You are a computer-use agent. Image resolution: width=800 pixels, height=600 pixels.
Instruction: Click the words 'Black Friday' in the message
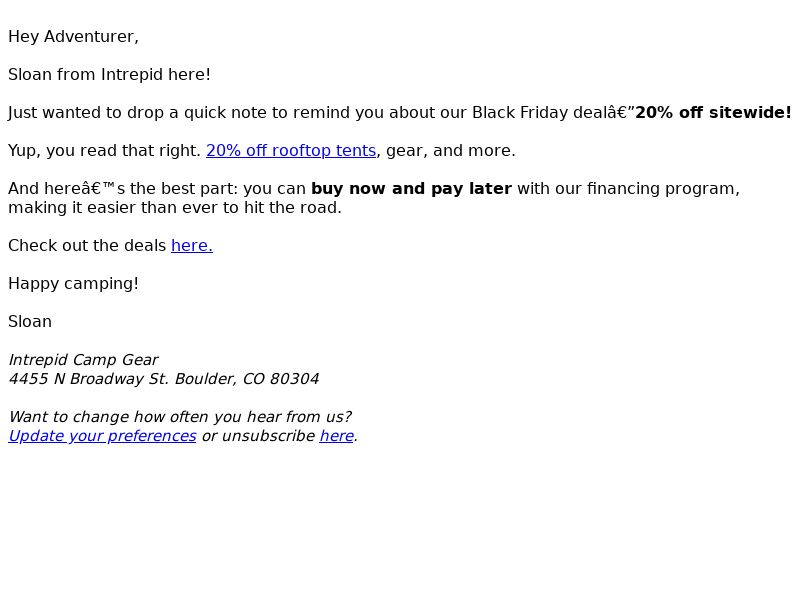(519, 112)
